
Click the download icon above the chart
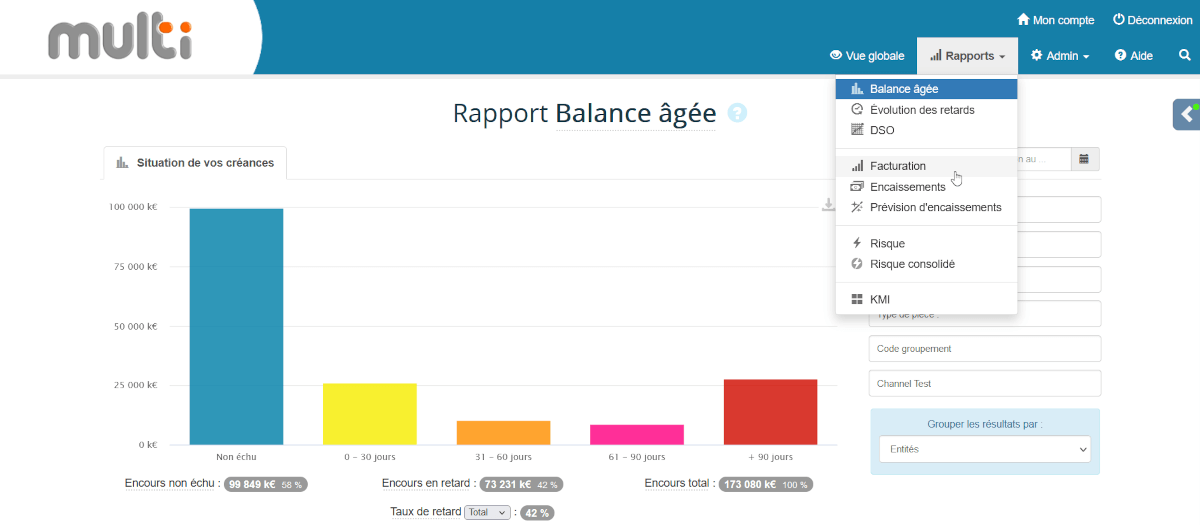(828, 205)
